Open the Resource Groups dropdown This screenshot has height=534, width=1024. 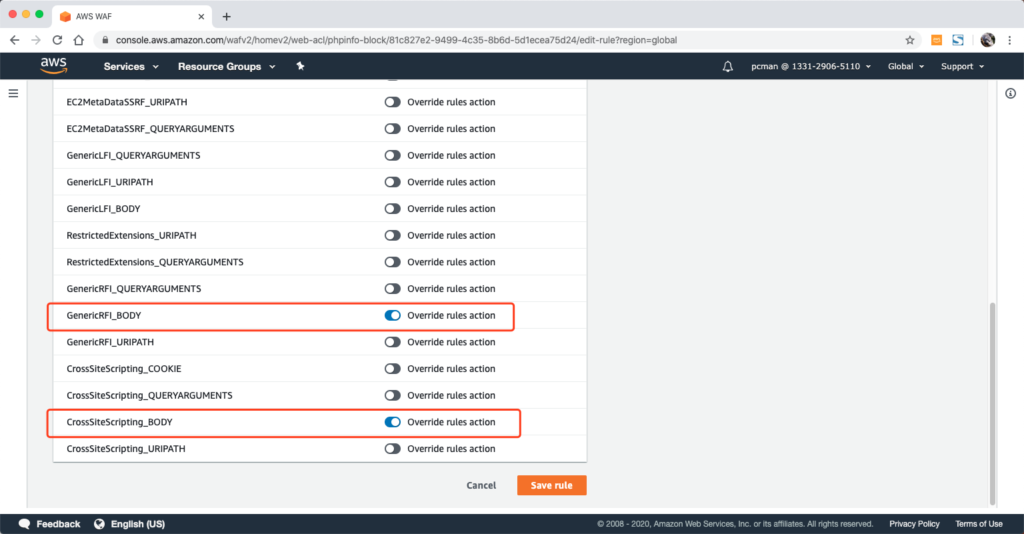(225, 67)
